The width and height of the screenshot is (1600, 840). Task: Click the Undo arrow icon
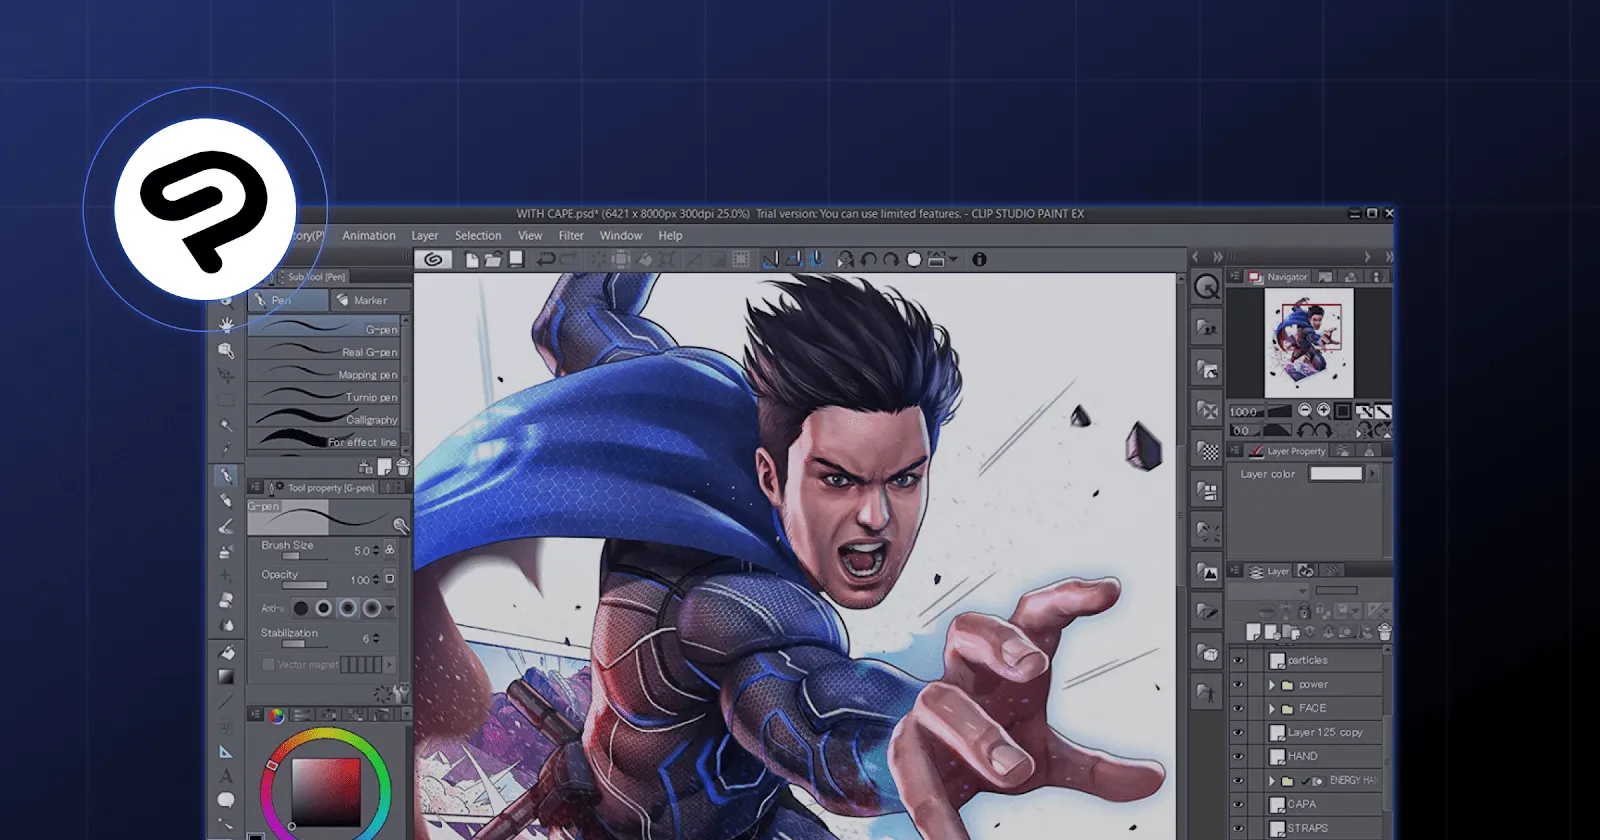[546, 259]
